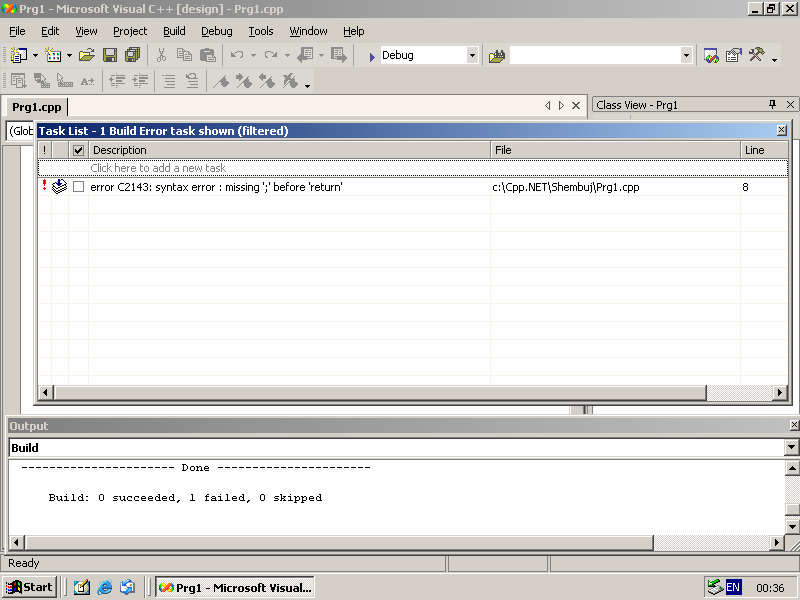
Task: Click the Paste clipboard icon
Action: pos(208,55)
